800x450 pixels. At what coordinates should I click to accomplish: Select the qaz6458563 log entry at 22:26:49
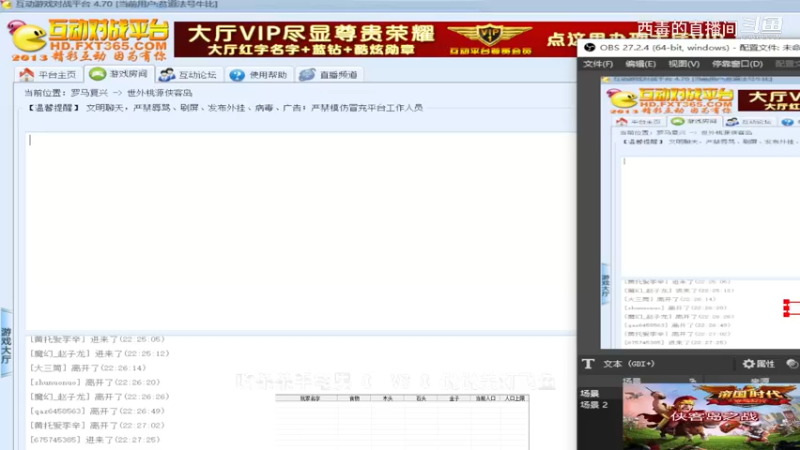click(x=97, y=411)
